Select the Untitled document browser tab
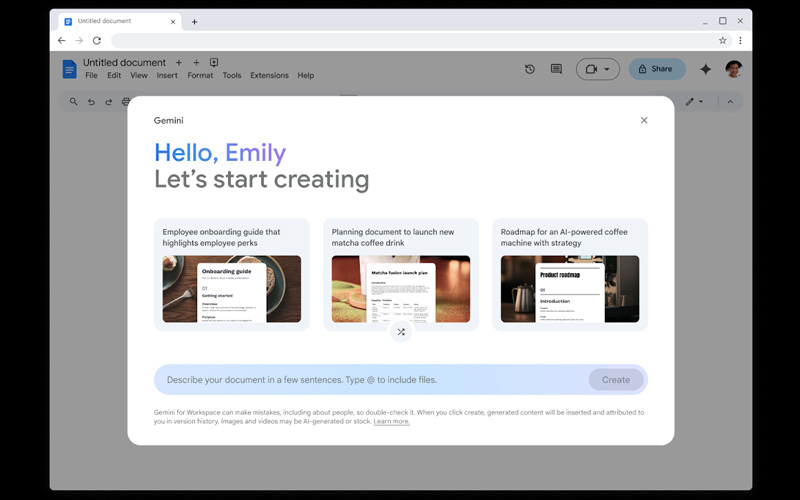Image resolution: width=800 pixels, height=500 pixels. (x=120, y=21)
